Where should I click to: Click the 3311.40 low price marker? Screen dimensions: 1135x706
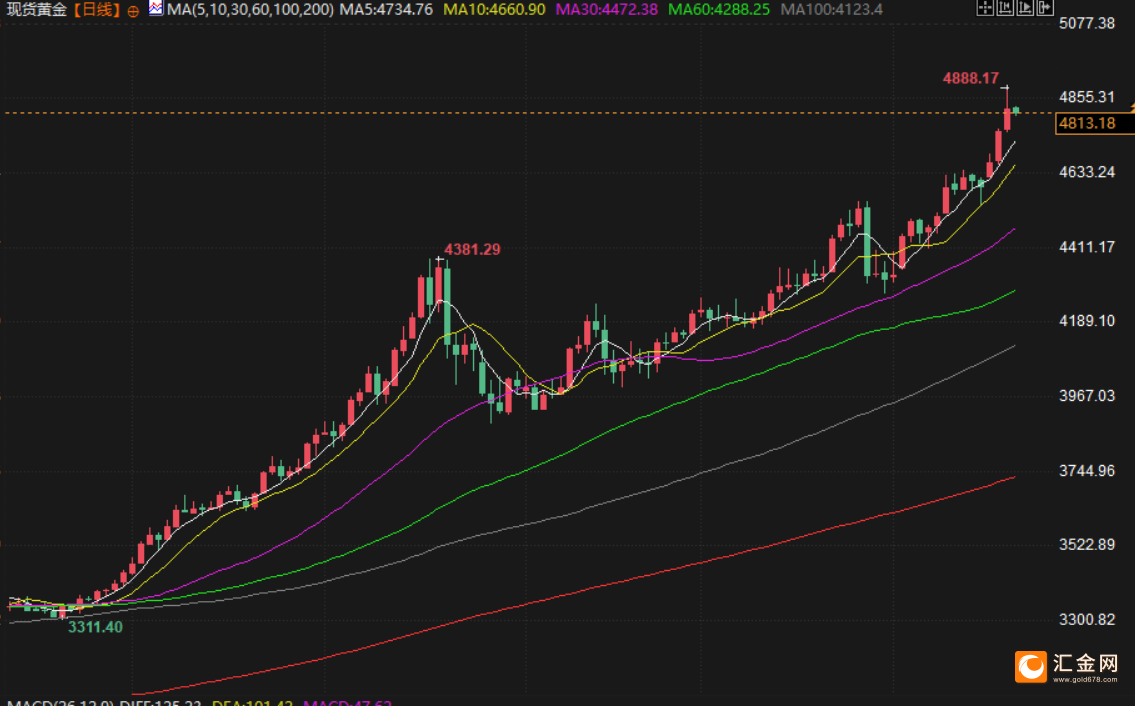96,627
